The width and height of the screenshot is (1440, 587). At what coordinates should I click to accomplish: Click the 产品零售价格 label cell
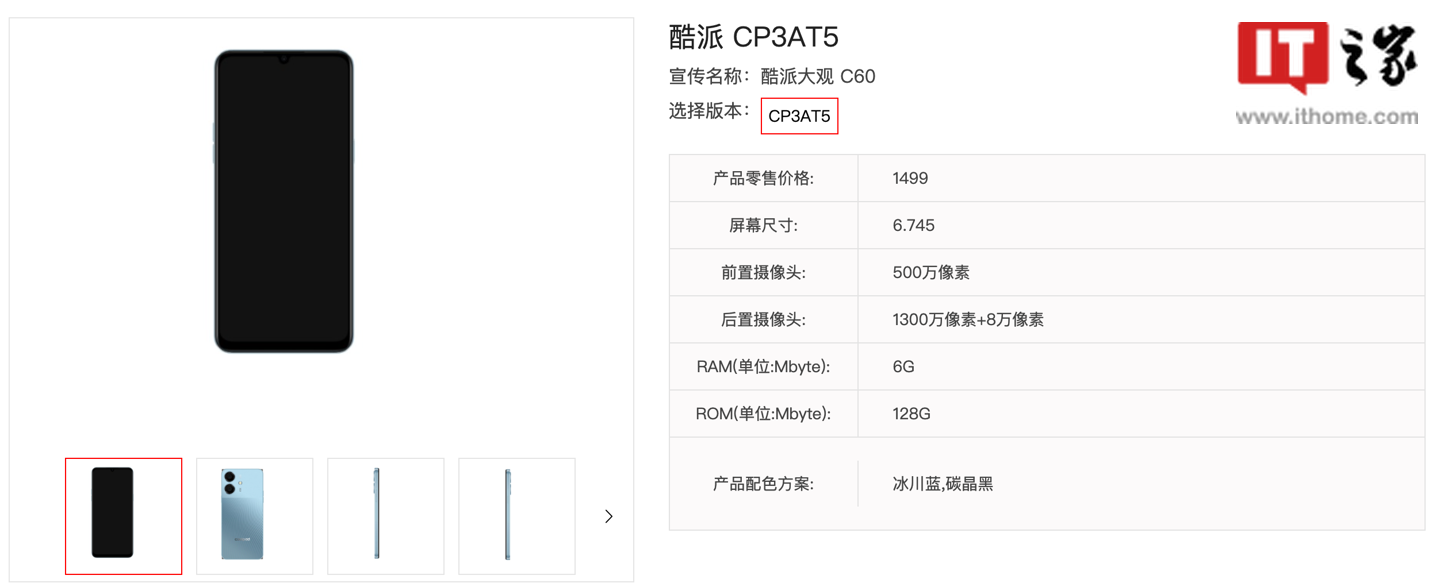point(763,178)
